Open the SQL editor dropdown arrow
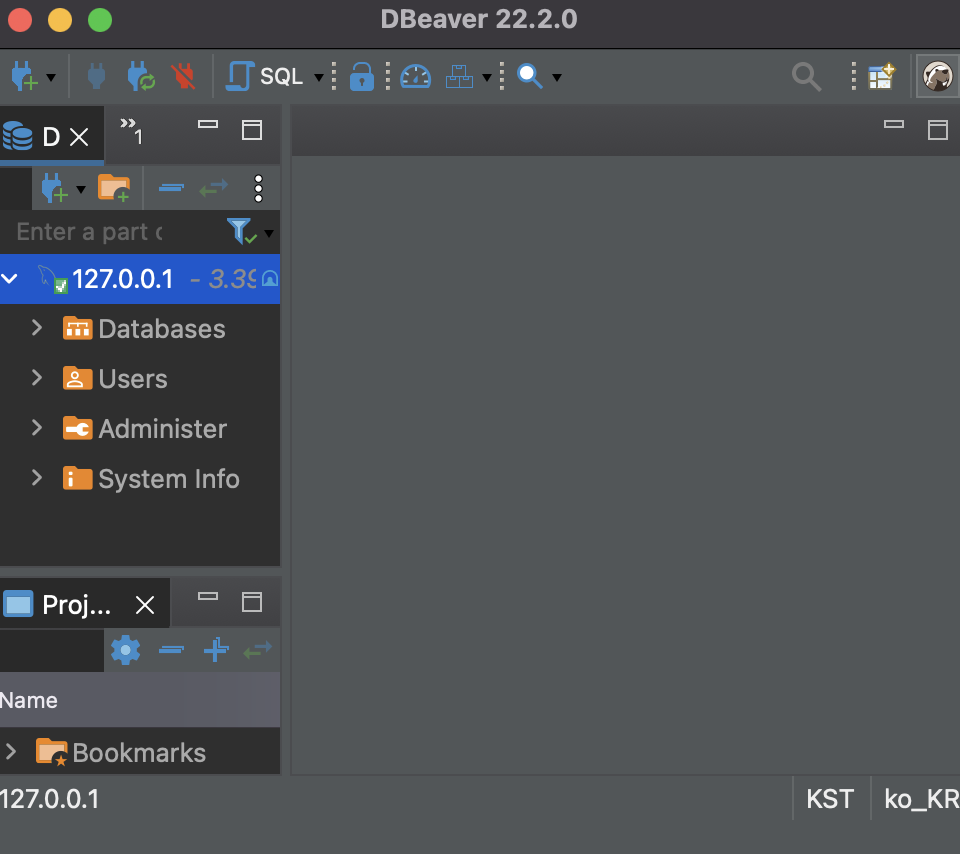 click(x=319, y=77)
